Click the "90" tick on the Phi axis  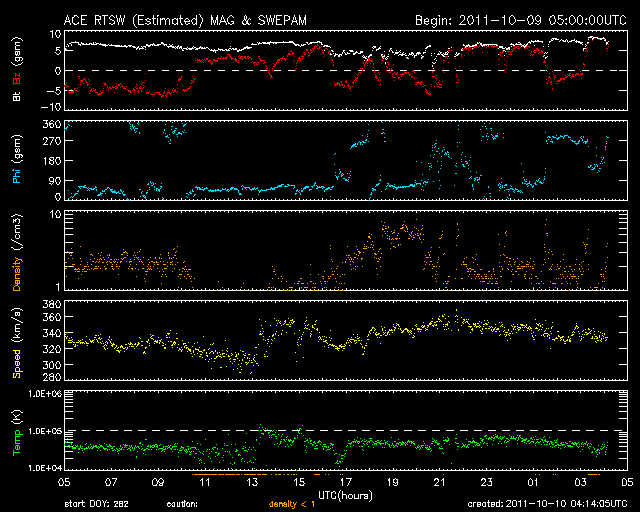(x=55, y=180)
